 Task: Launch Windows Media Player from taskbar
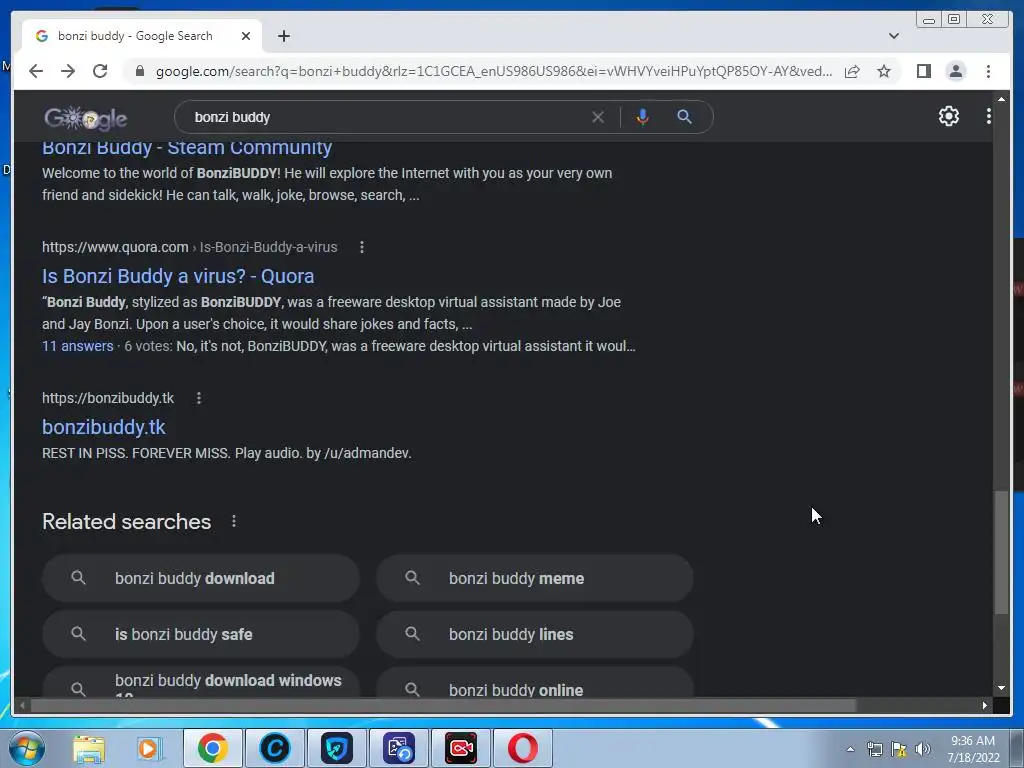click(x=149, y=748)
